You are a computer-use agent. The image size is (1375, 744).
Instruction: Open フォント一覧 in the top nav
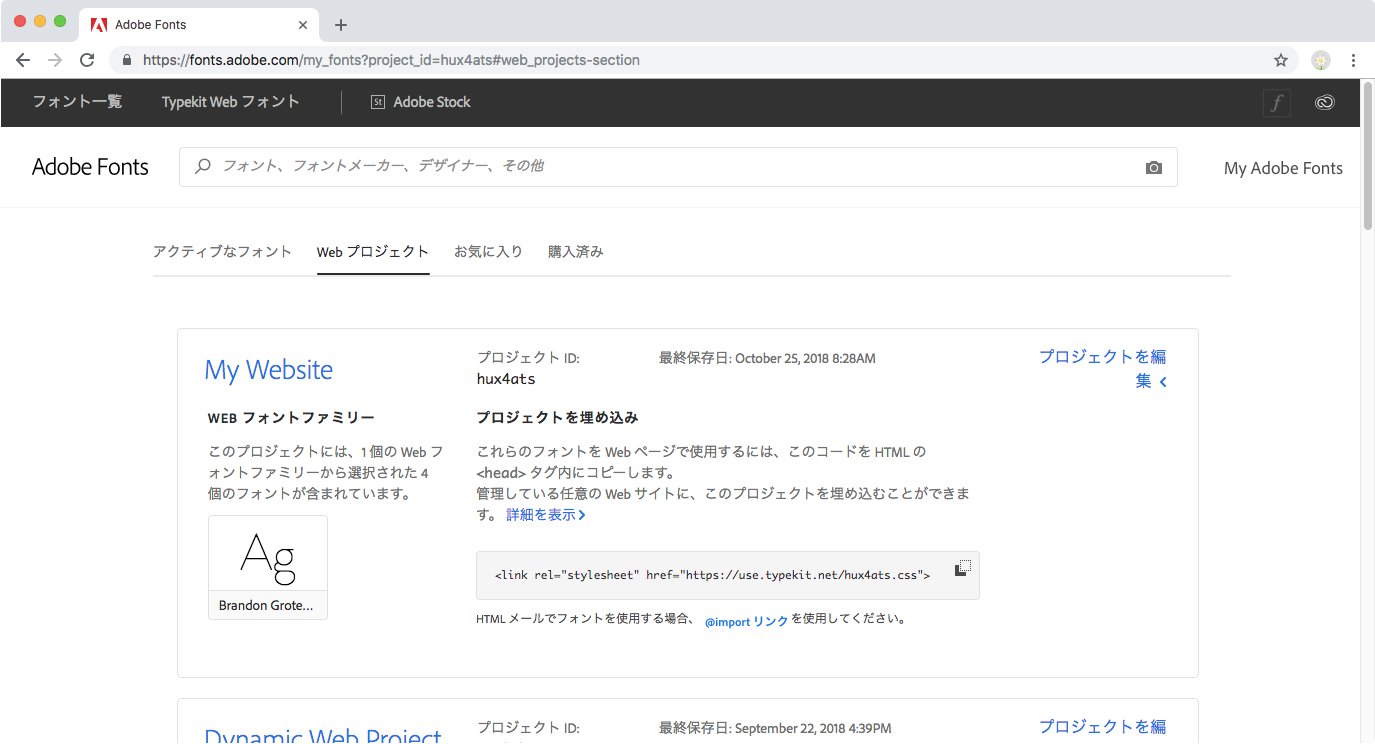(x=77, y=102)
